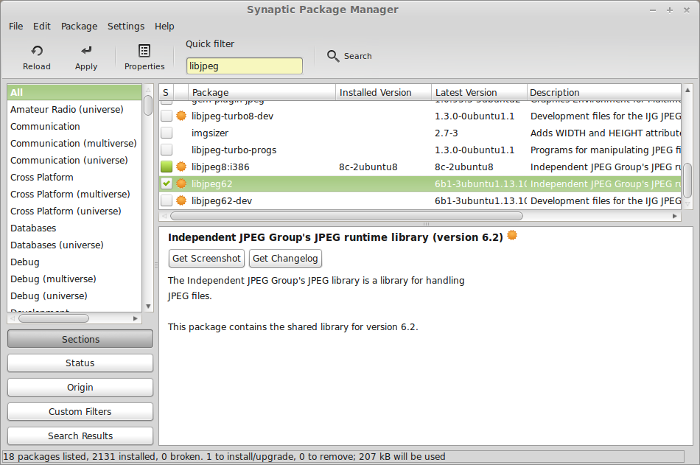Select the Debug section
700x465 pixels.
coord(74,262)
